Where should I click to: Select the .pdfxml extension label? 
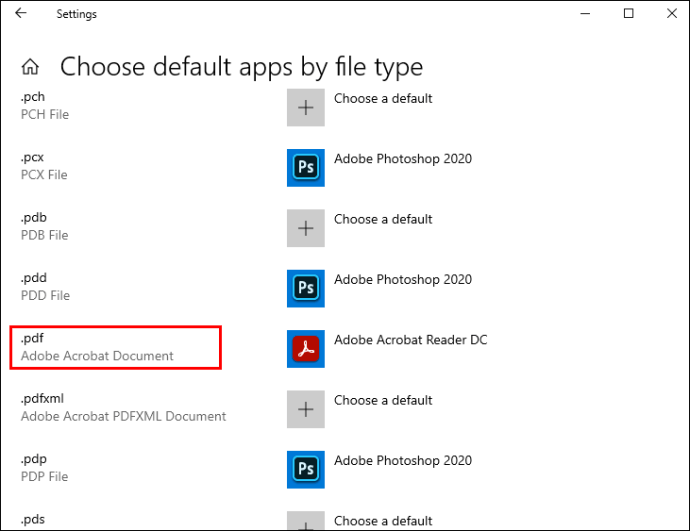[x=42, y=399]
